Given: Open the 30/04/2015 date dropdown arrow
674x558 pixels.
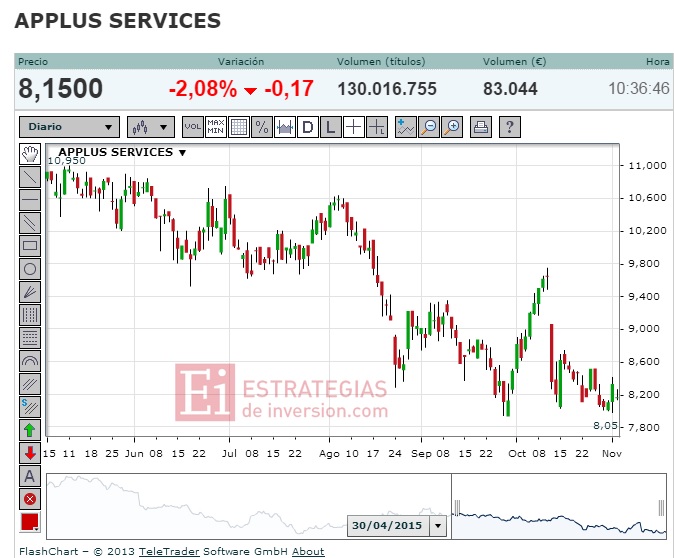Looking at the screenshot, I should tap(438, 525).
